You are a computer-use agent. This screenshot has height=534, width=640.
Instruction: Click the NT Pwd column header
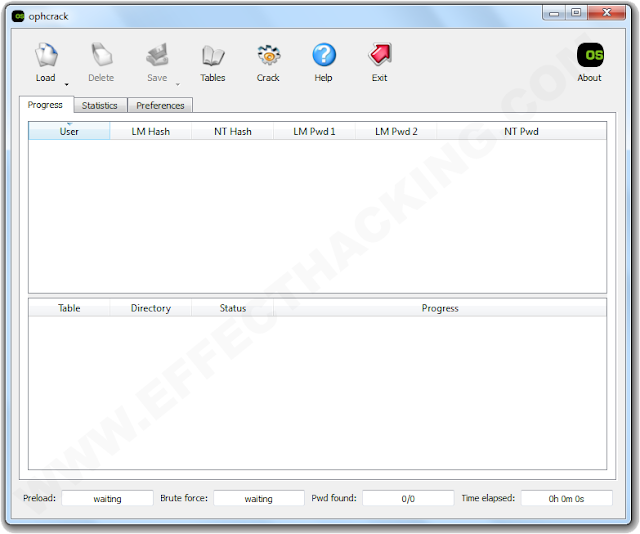(521, 131)
